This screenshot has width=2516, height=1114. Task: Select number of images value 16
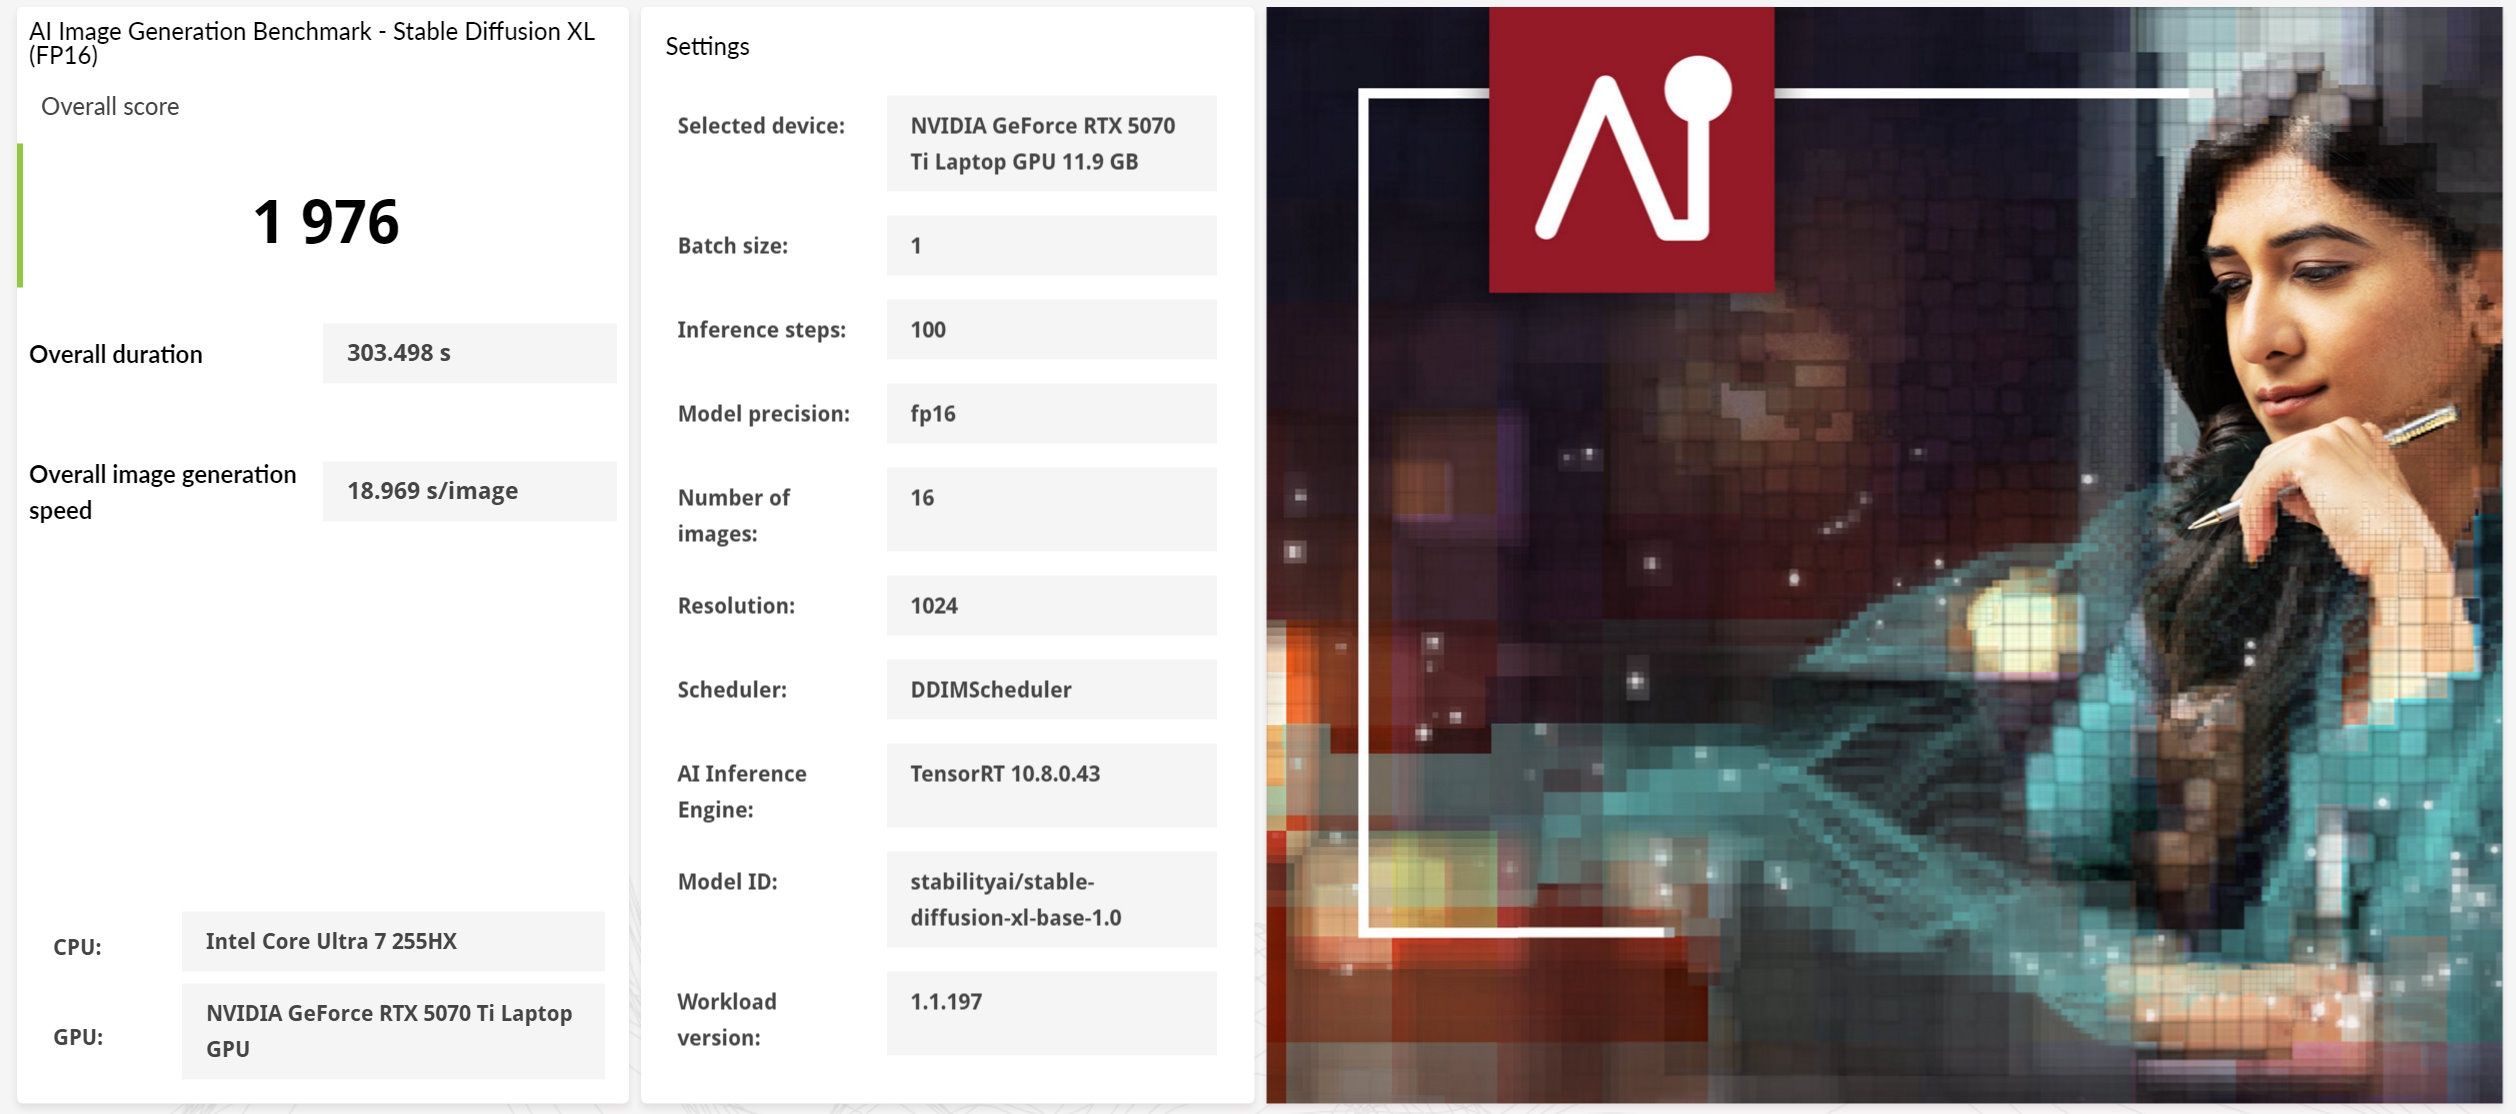pyautogui.click(x=1051, y=509)
